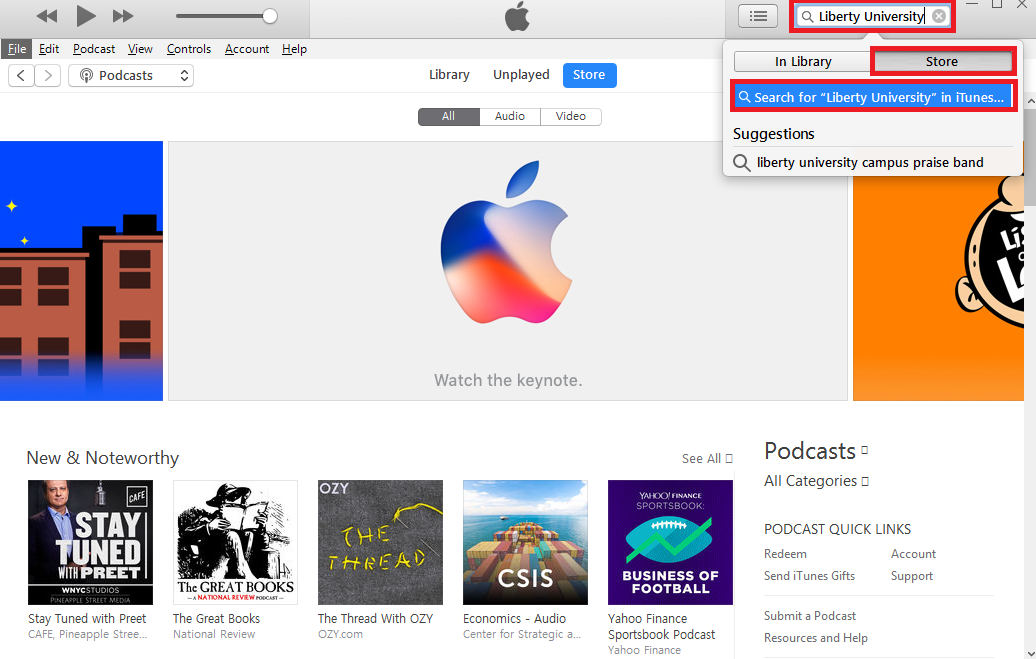Click See All for New & Noteworthy
Viewport: 1036px width, 659px height.
tap(707, 459)
